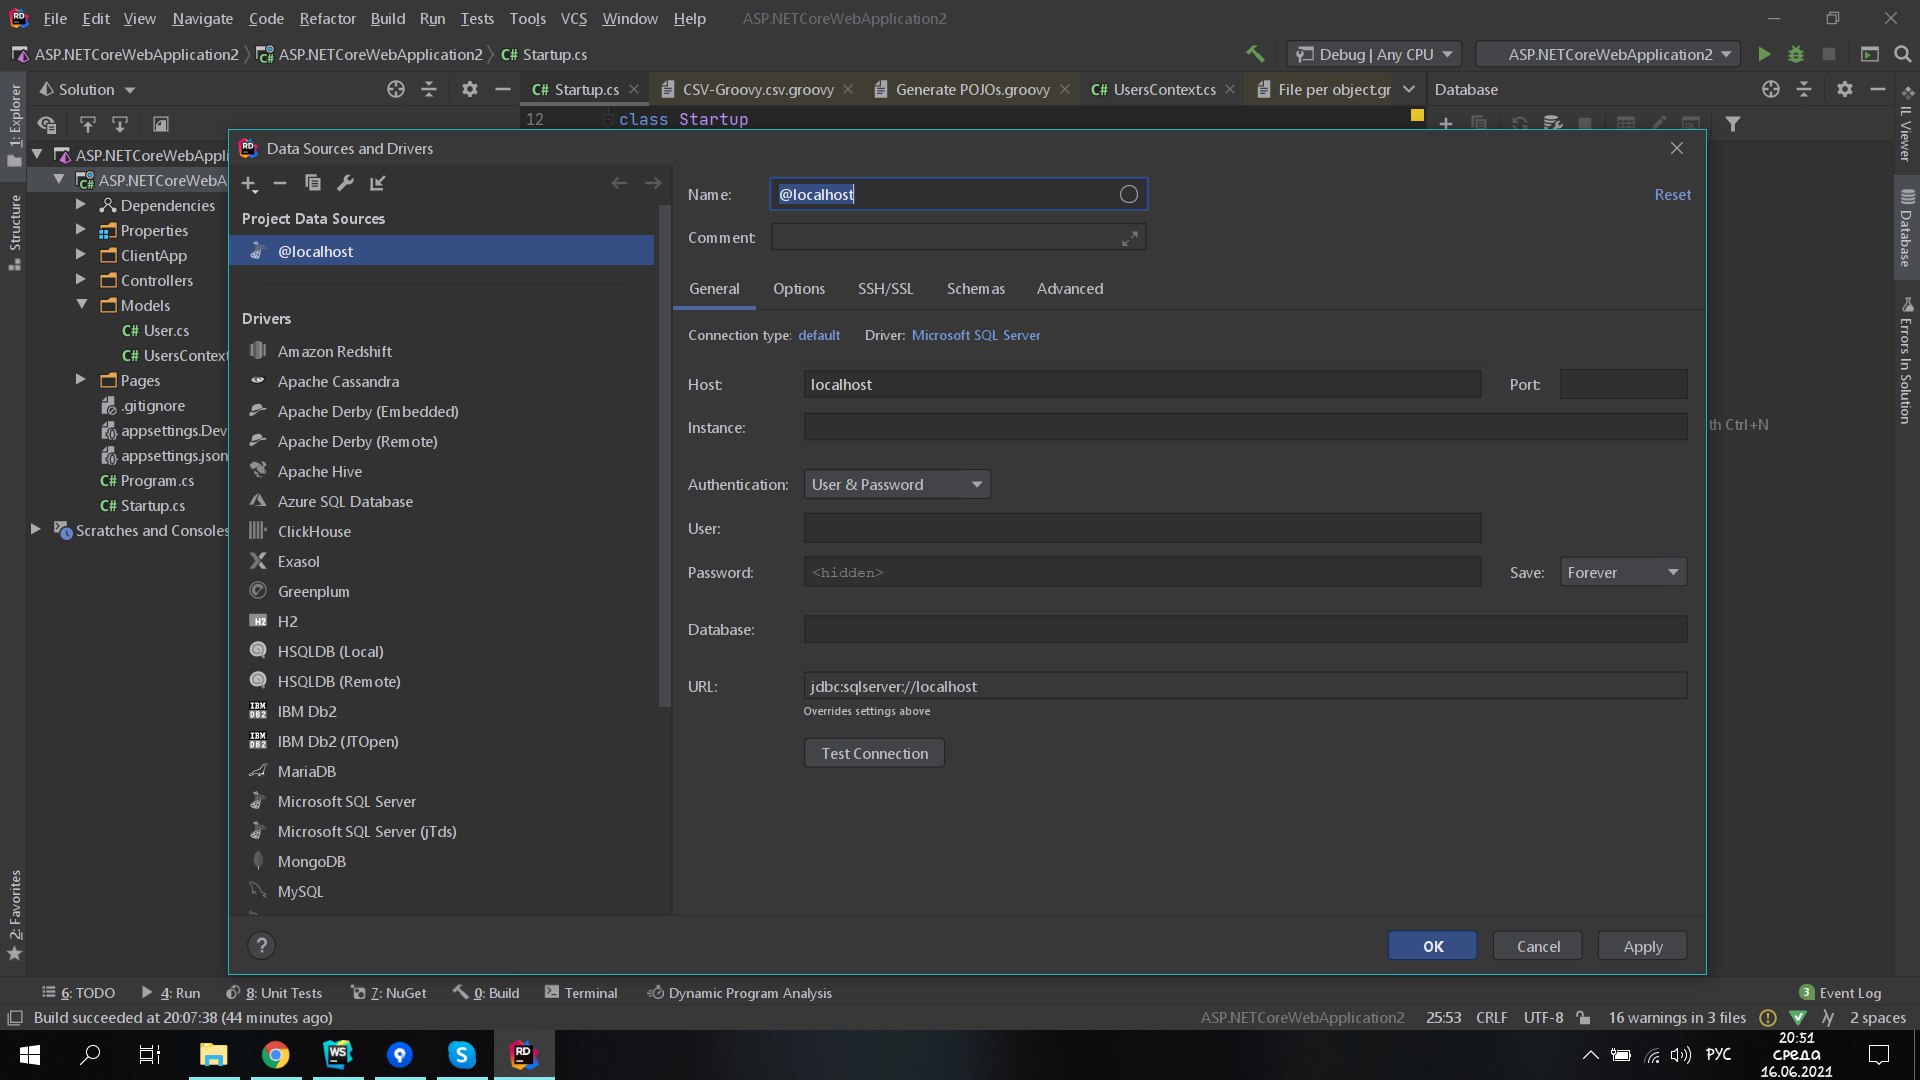
Task: Expand the Controllers folder node
Action: click(x=81, y=280)
